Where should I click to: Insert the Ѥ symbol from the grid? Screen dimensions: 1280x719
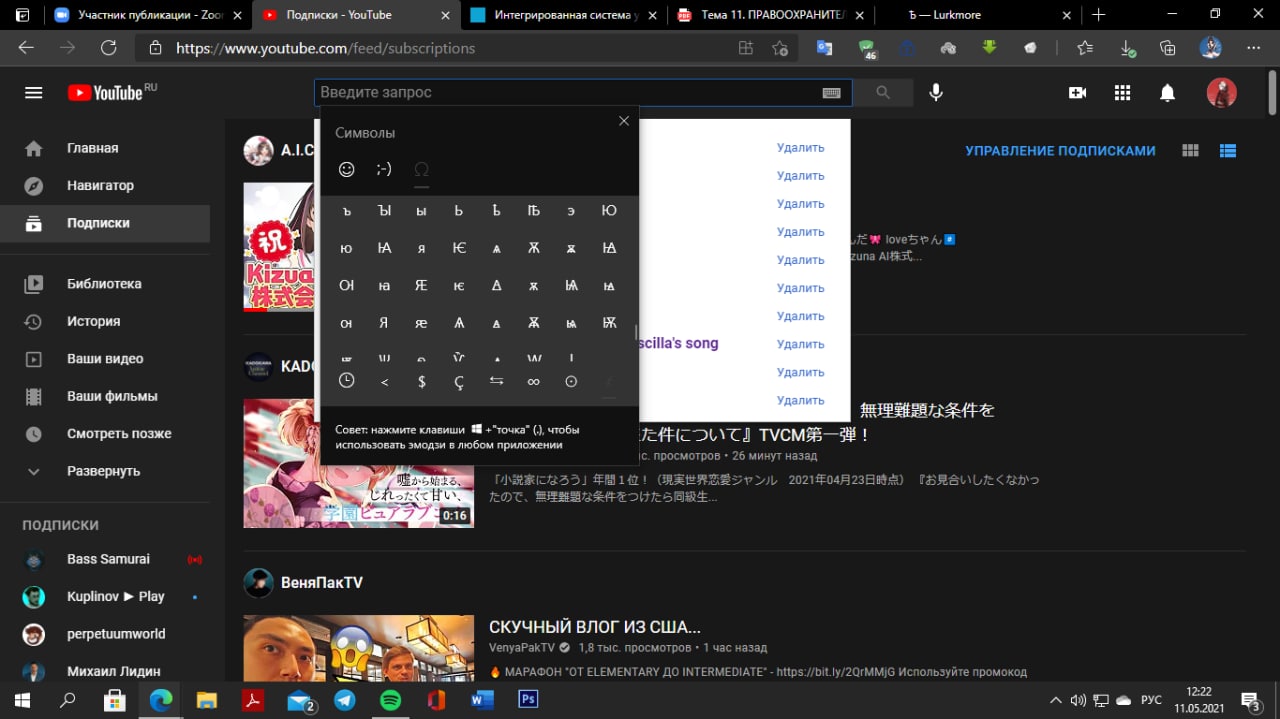click(x=459, y=248)
